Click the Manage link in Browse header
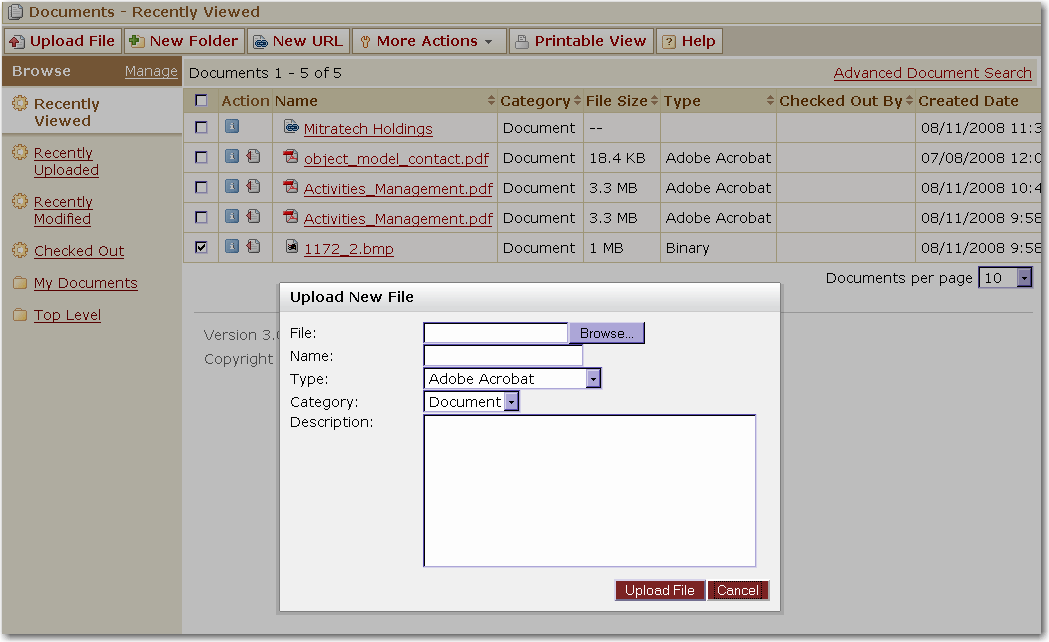The height and width of the screenshot is (642, 1049). [x=151, y=71]
